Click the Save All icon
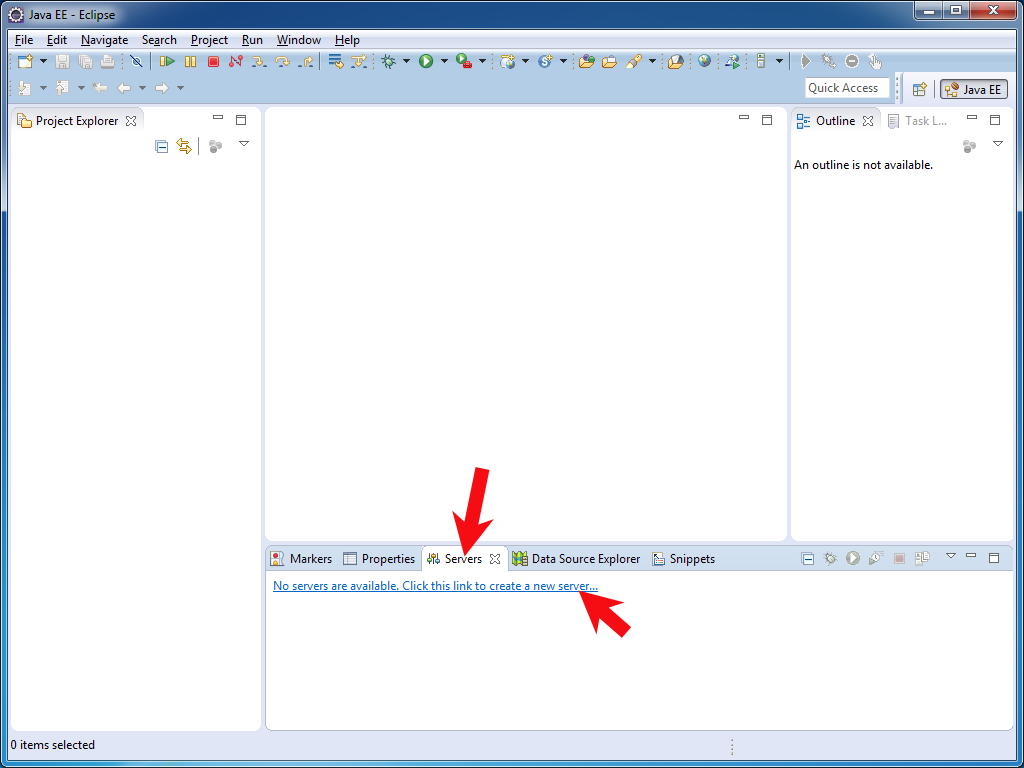Screen dimensions: 1024x768 click(x=85, y=61)
